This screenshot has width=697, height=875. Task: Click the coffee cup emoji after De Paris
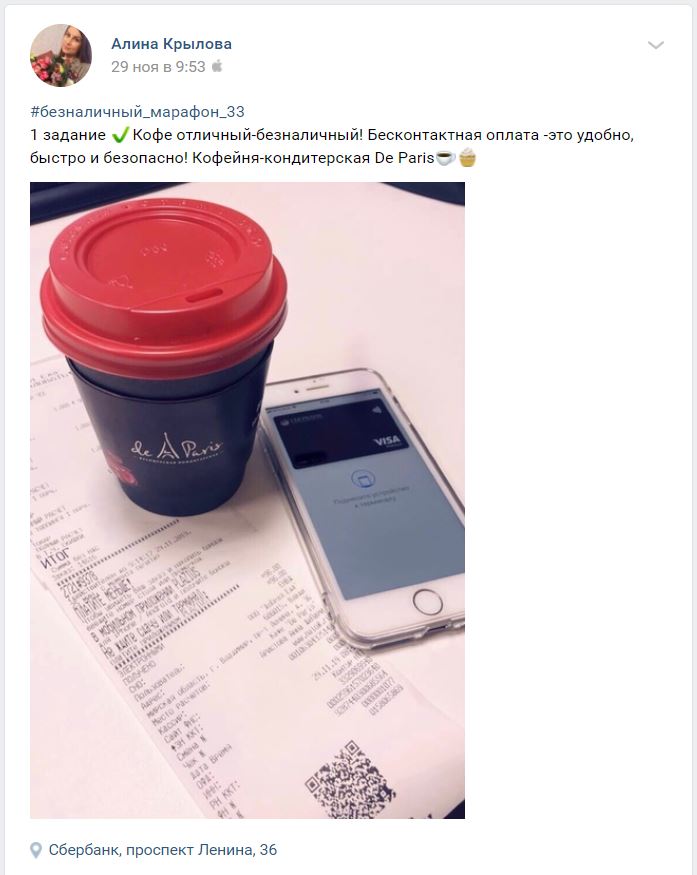click(445, 158)
